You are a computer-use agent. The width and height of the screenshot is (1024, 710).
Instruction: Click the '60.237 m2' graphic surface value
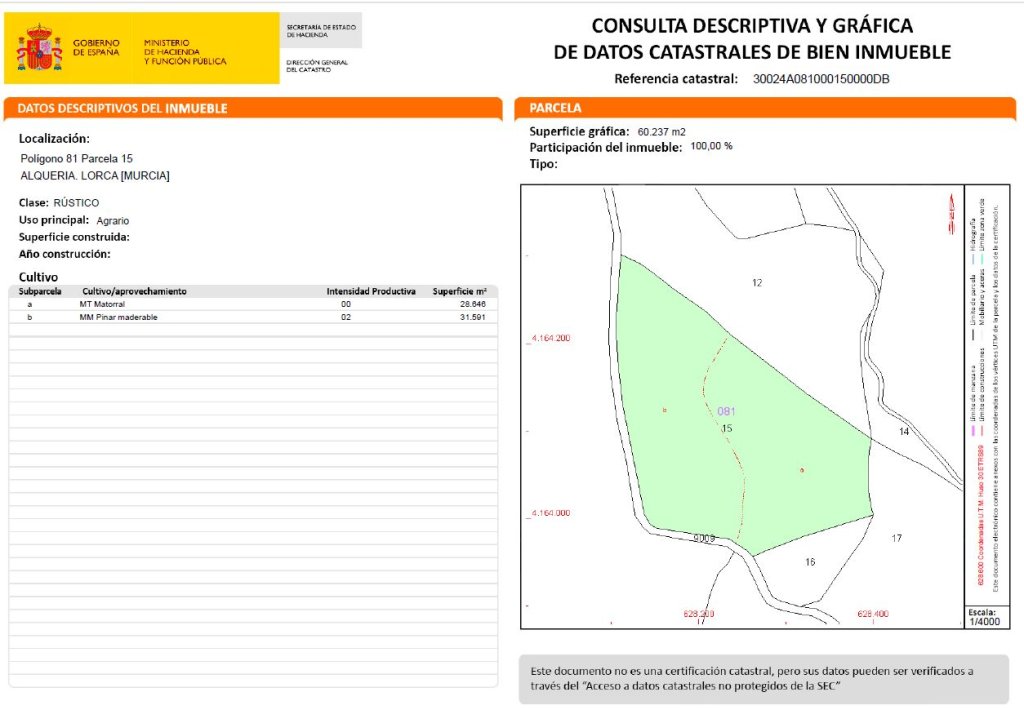pos(662,132)
